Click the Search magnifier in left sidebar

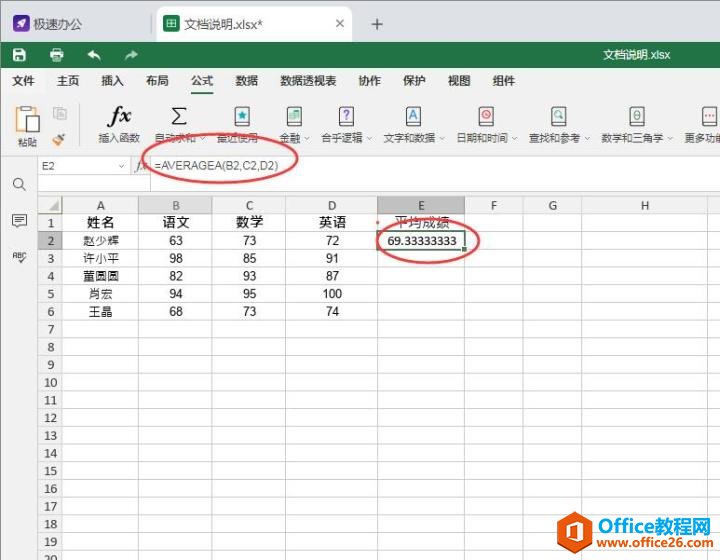click(x=19, y=185)
